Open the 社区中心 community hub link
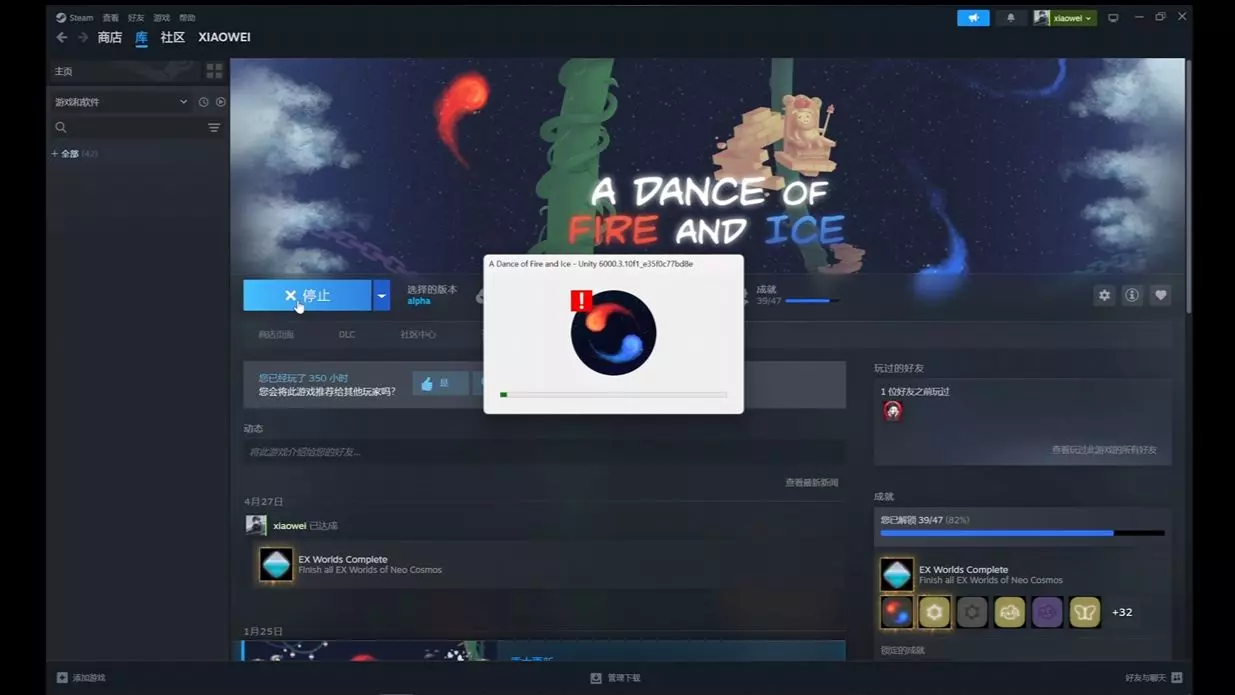The width and height of the screenshot is (1235, 695). [x=418, y=334]
